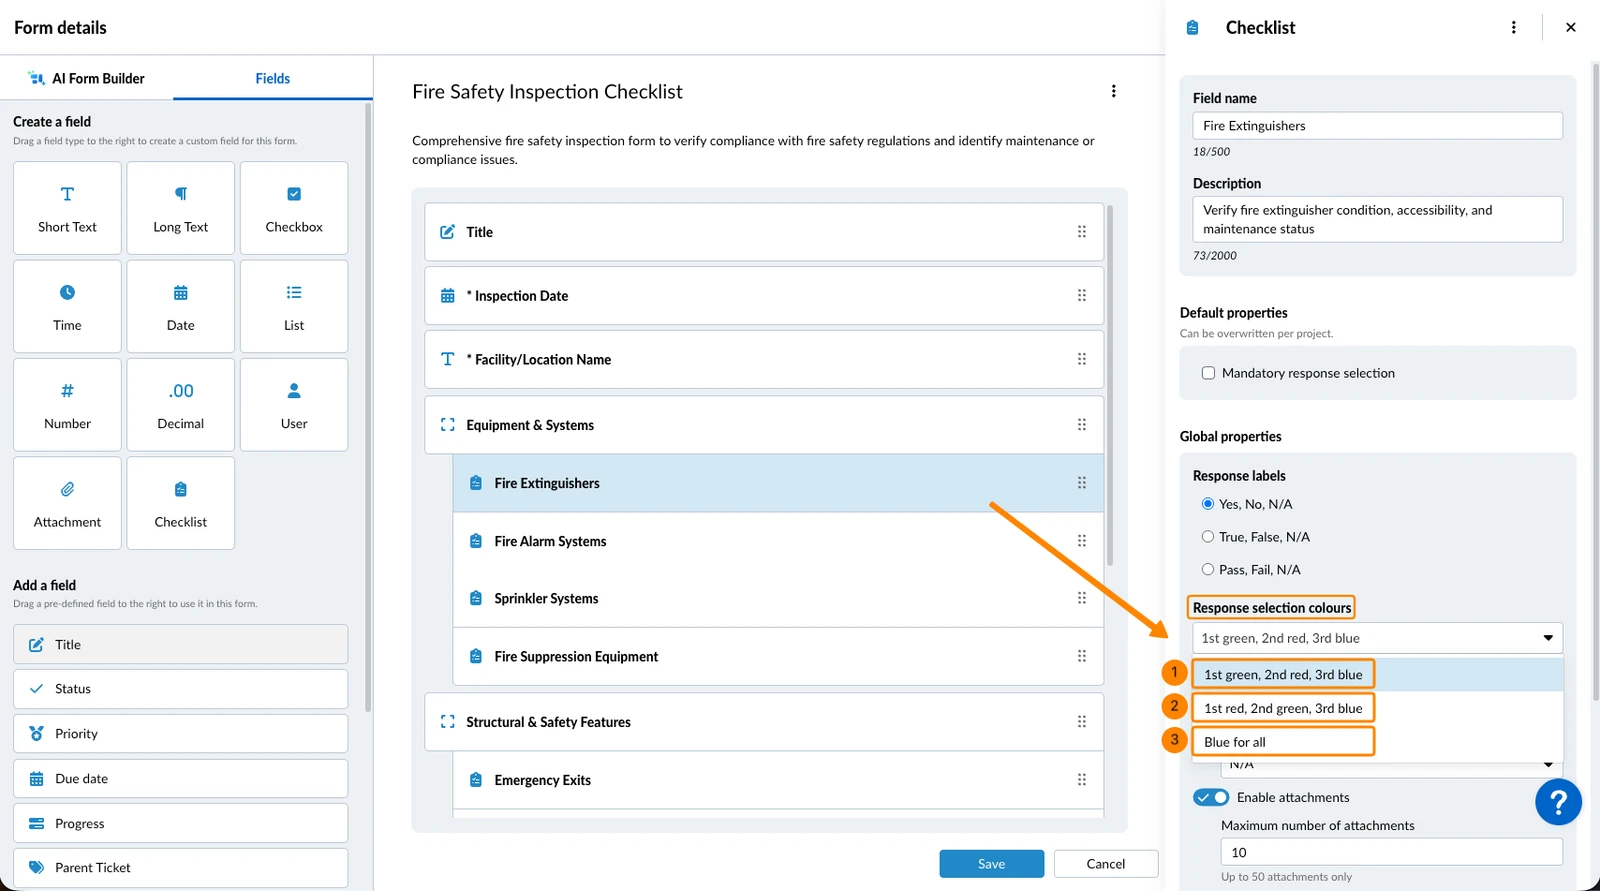The width and height of the screenshot is (1600, 891).
Task: Toggle the Enable attachments switch
Action: click(1211, 797)
